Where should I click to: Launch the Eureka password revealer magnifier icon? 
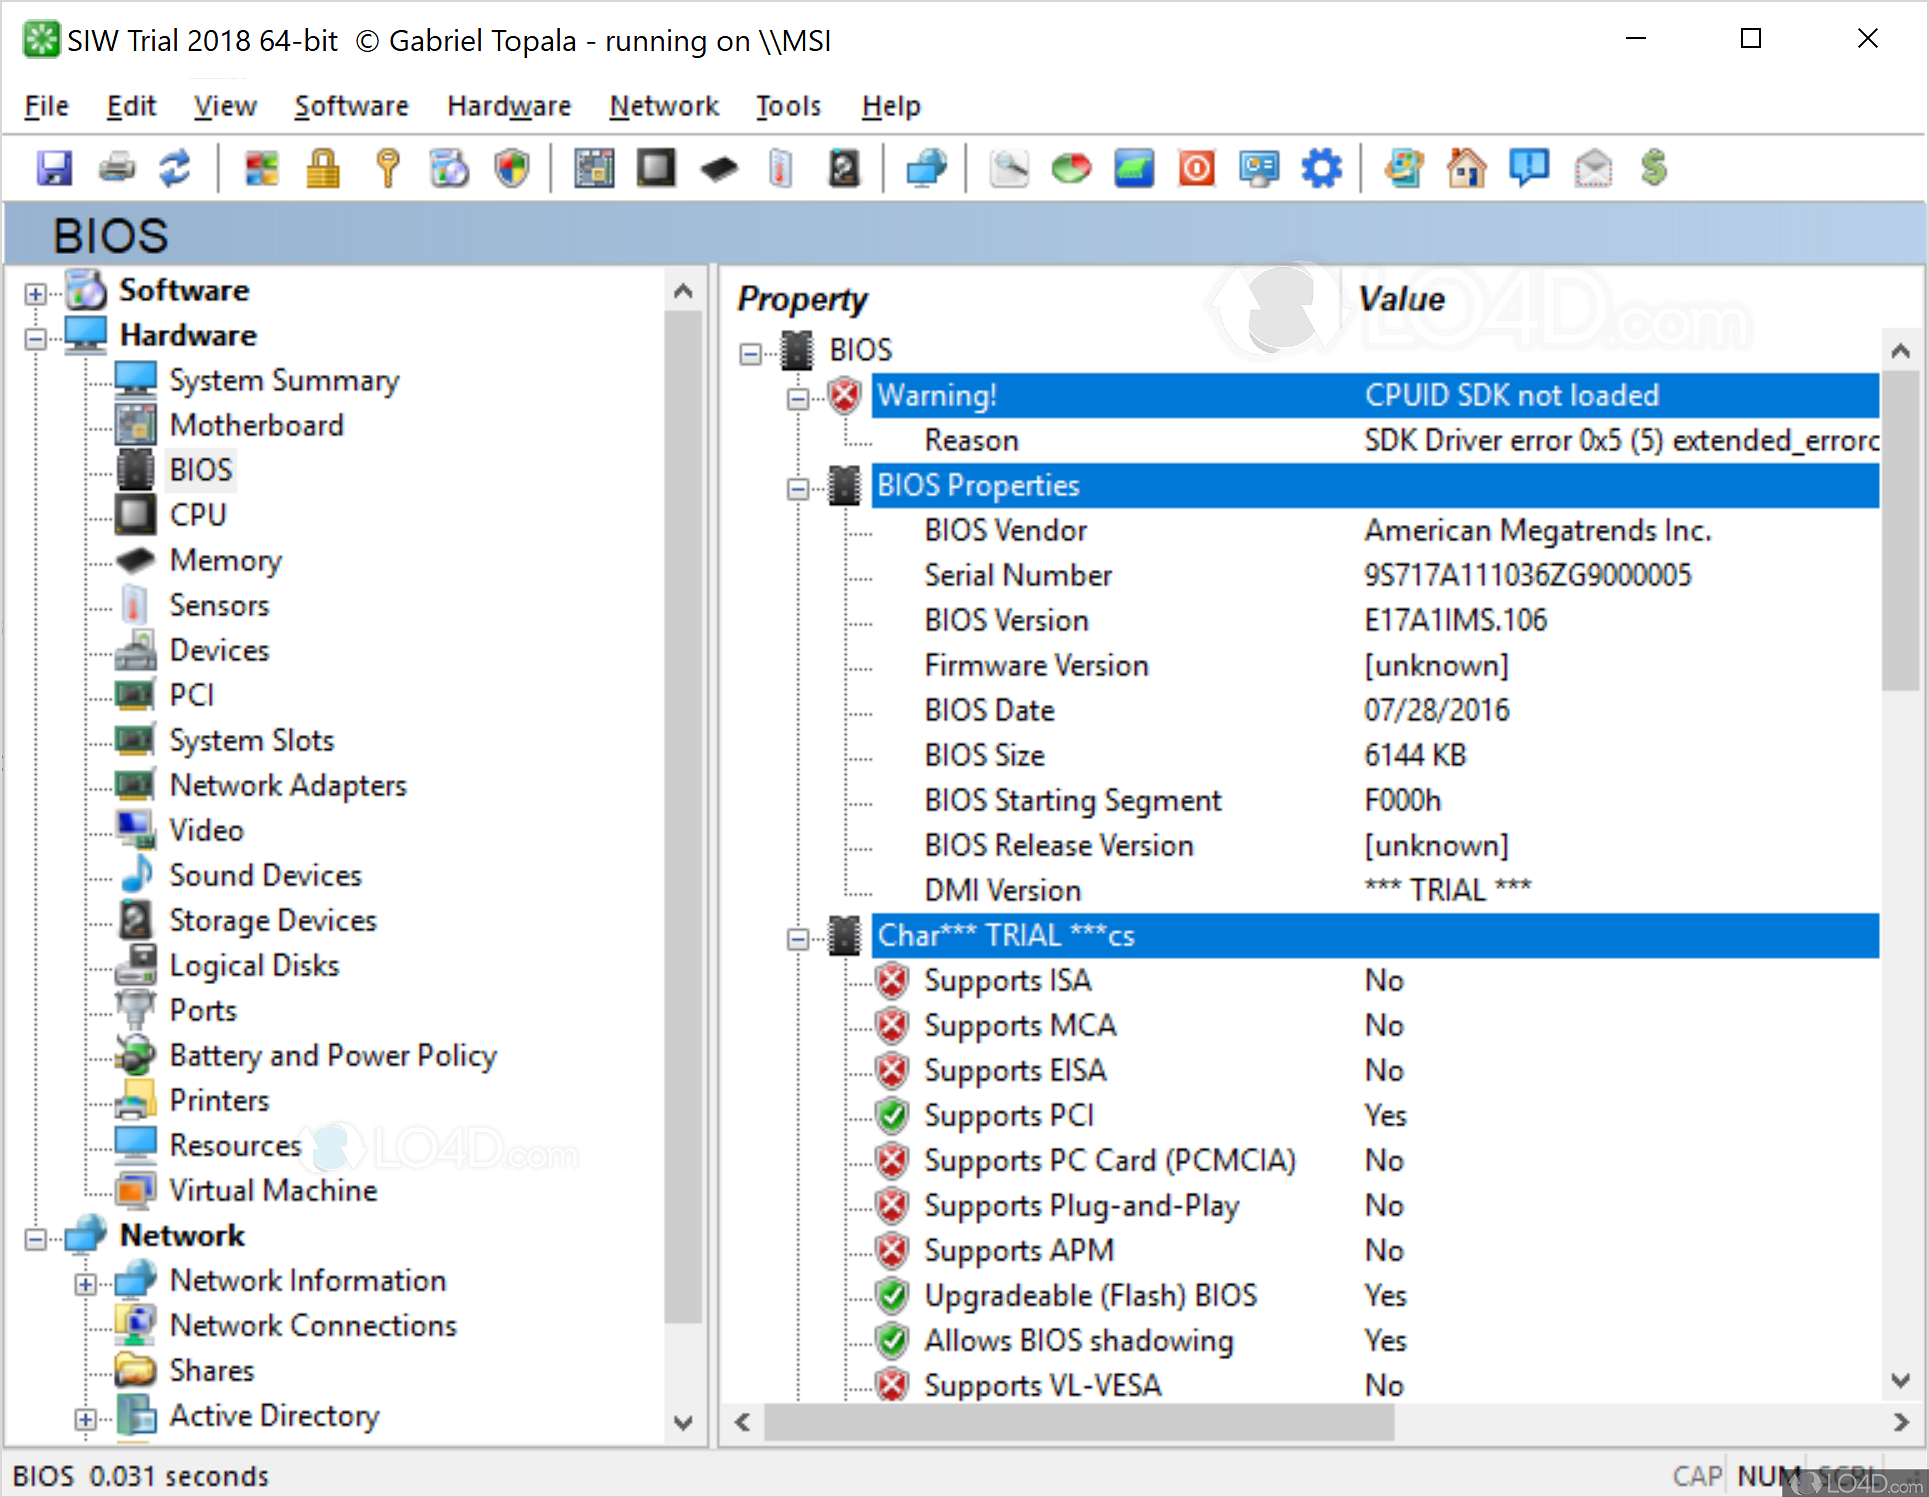click(1009, 168)
